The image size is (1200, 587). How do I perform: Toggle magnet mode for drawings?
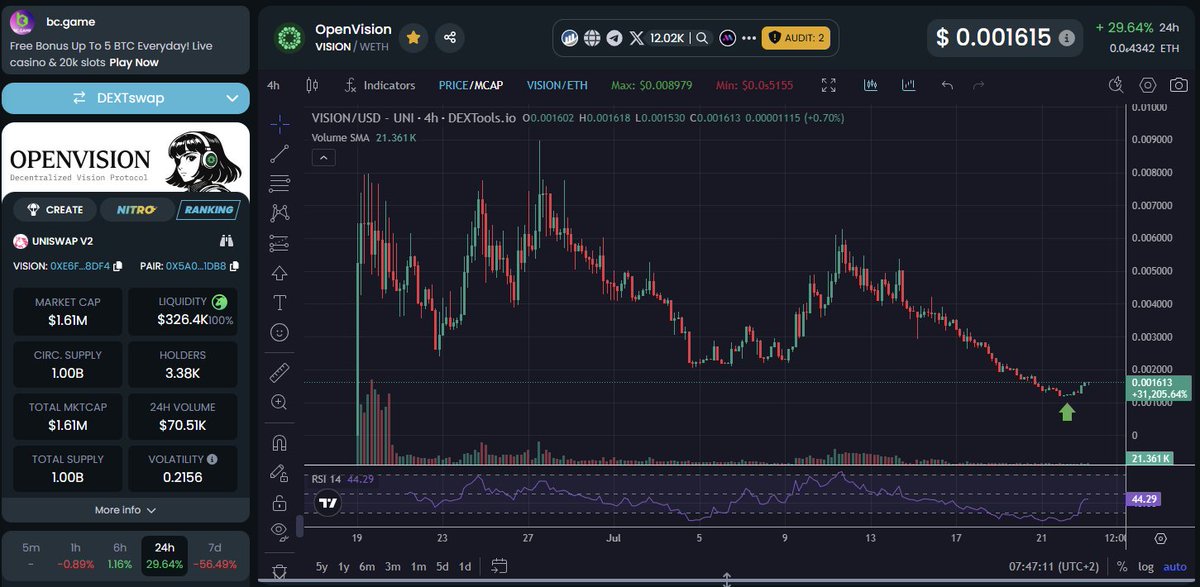point(280,443)
